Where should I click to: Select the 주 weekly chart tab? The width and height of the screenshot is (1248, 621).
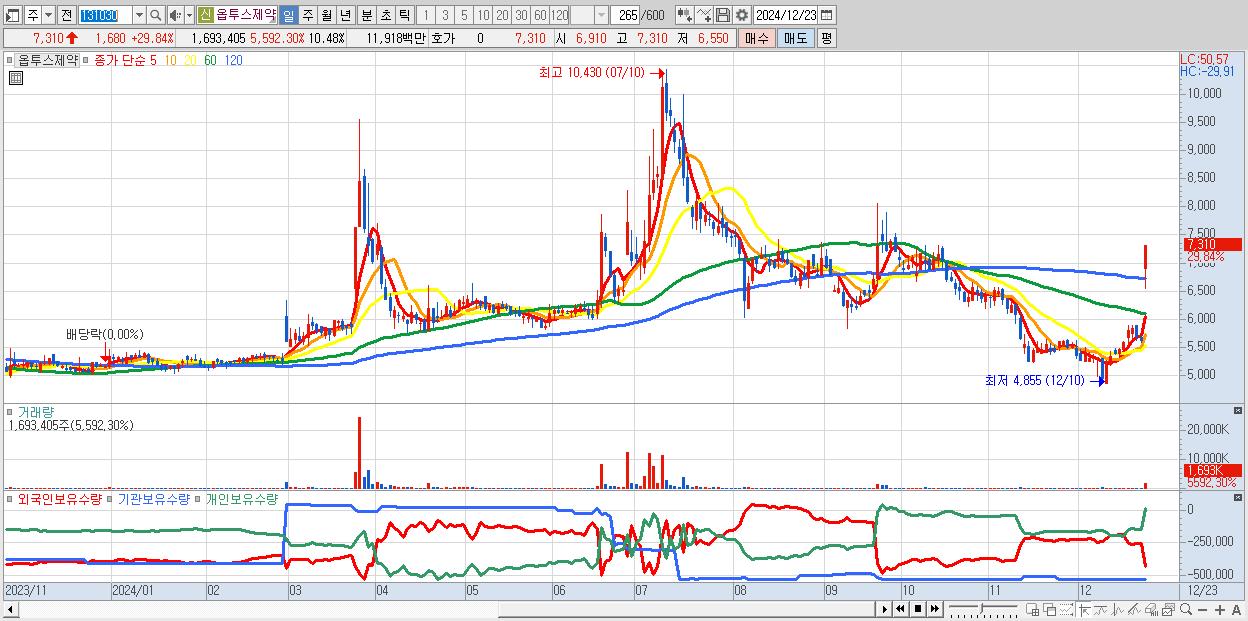pos(307,15)
